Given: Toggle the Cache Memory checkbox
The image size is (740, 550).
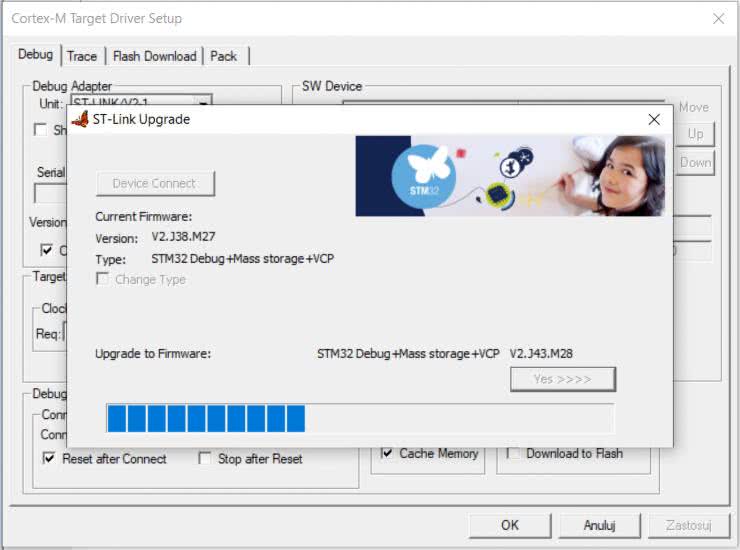Looking at the screenshot, I should click(387, 453).
